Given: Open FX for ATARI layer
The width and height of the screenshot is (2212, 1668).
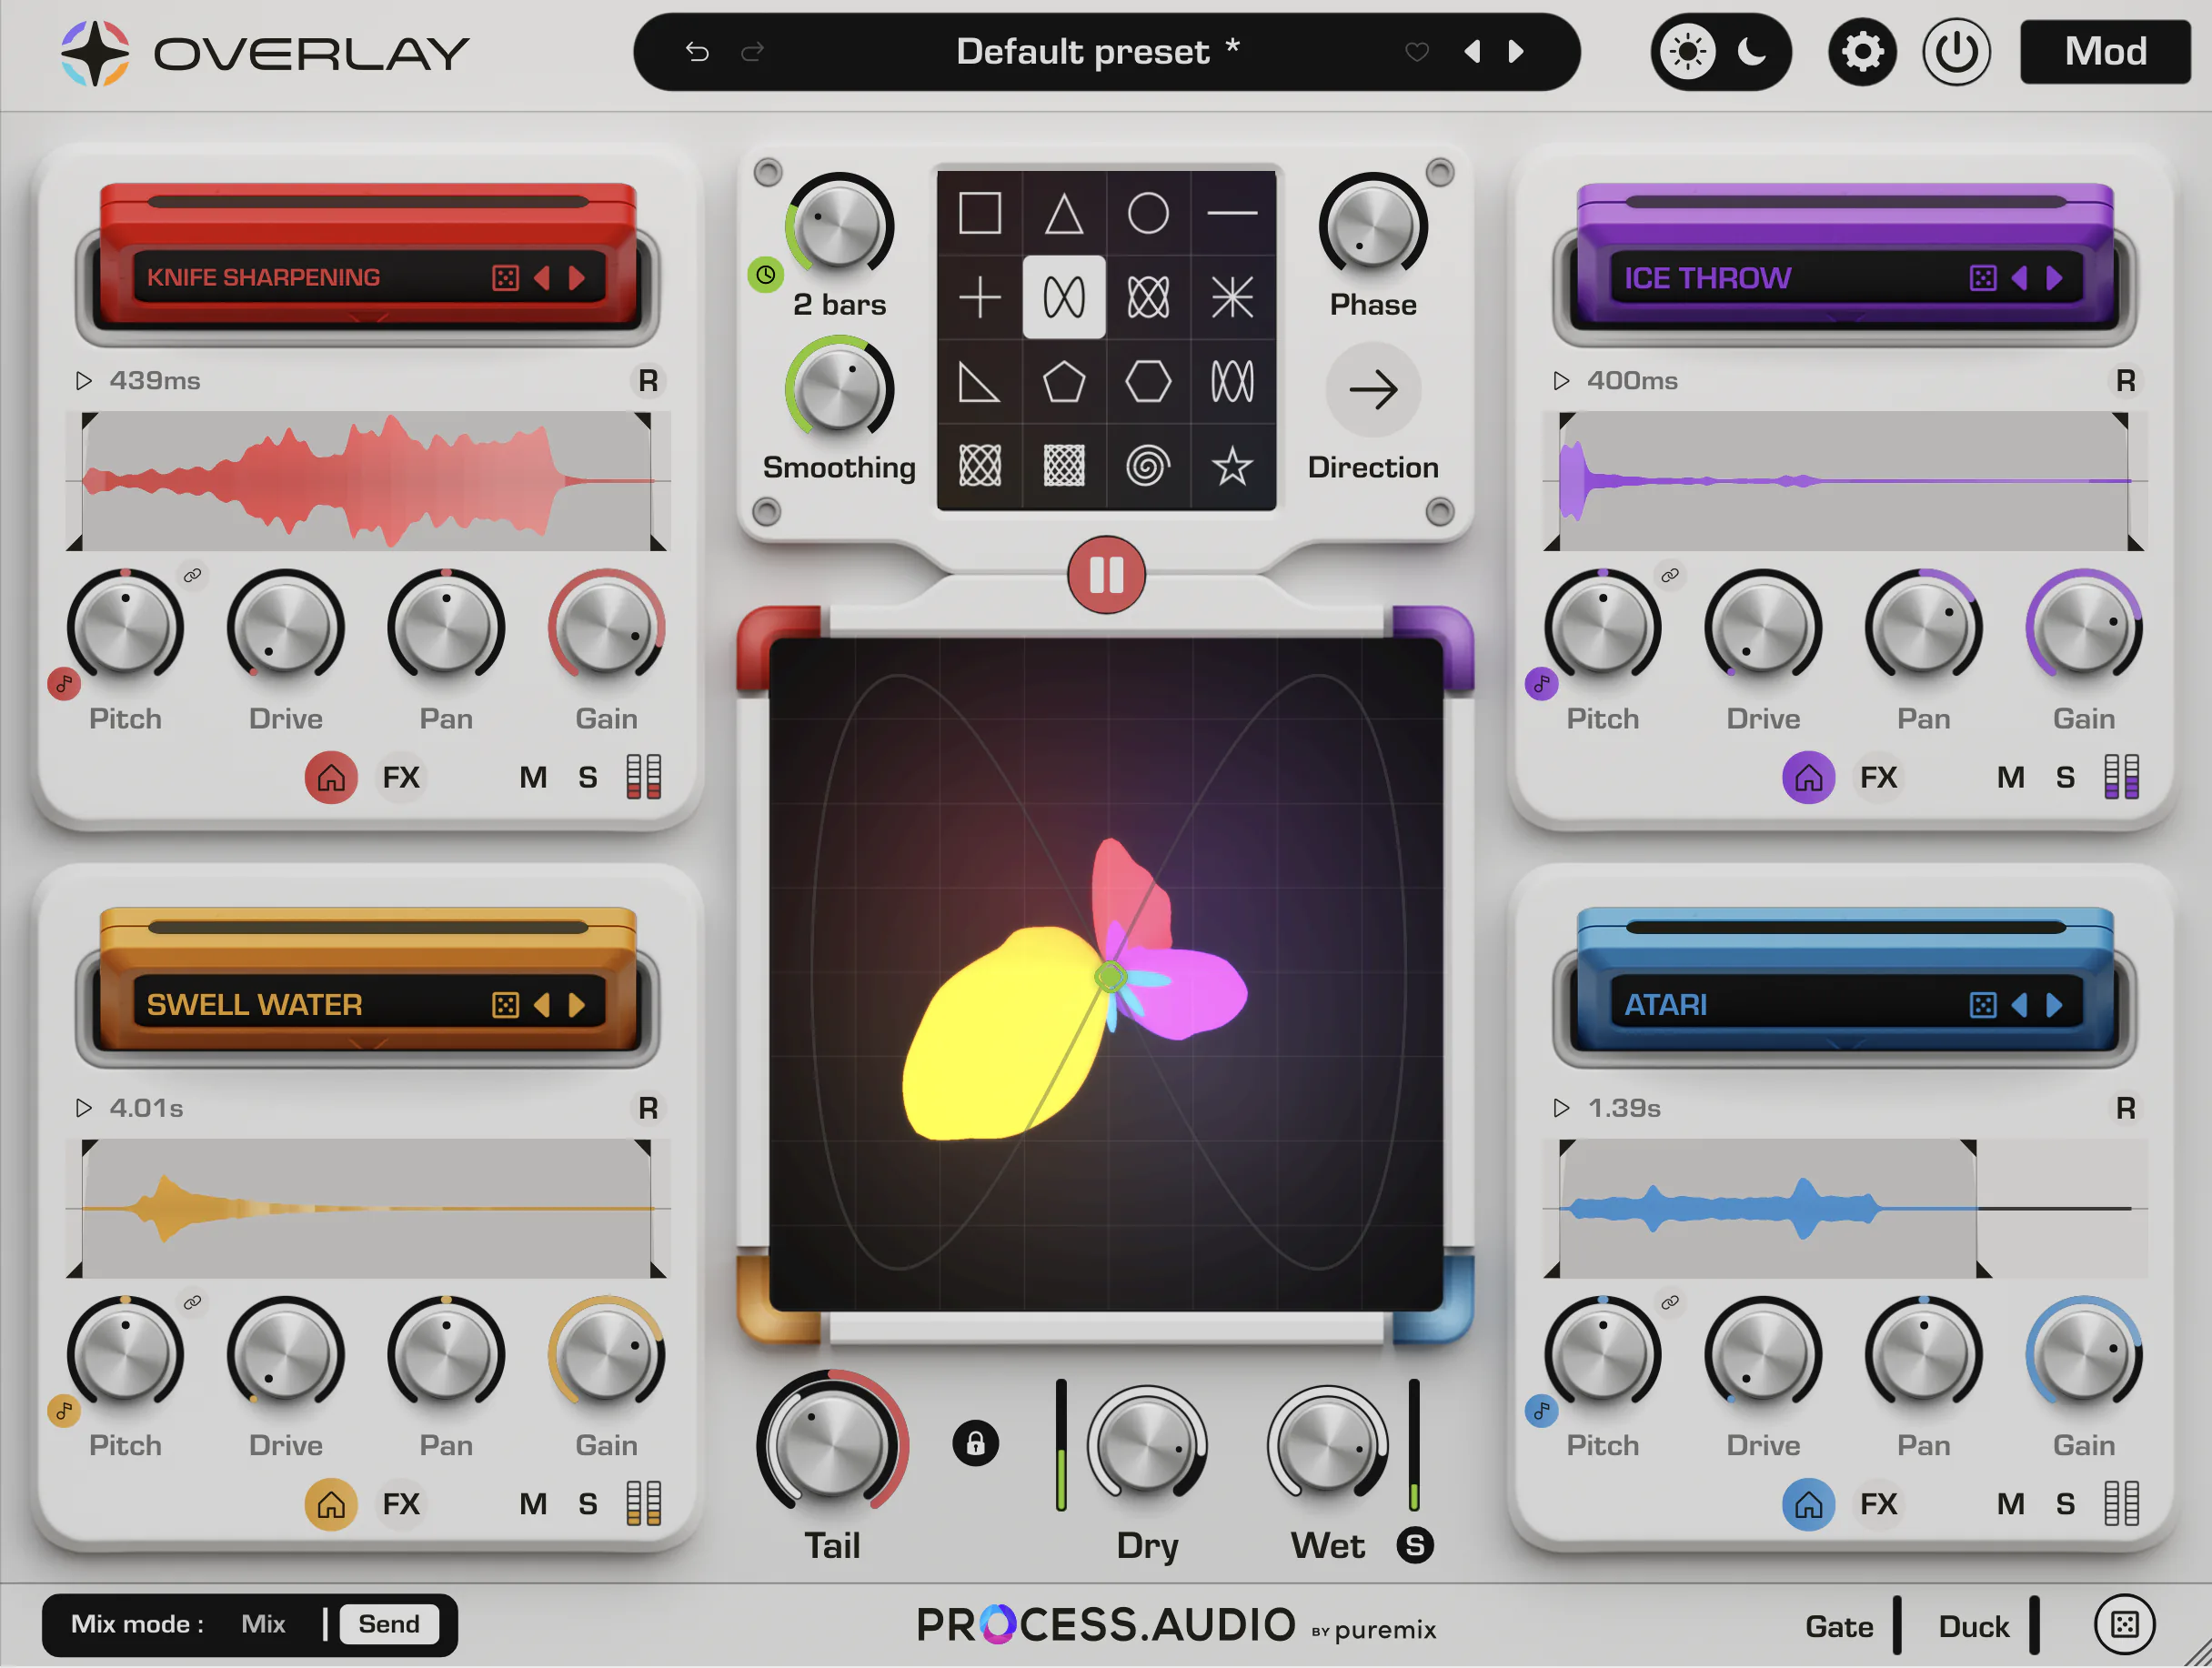Looking at the screenshot, I should [x=1878, y=1503].
